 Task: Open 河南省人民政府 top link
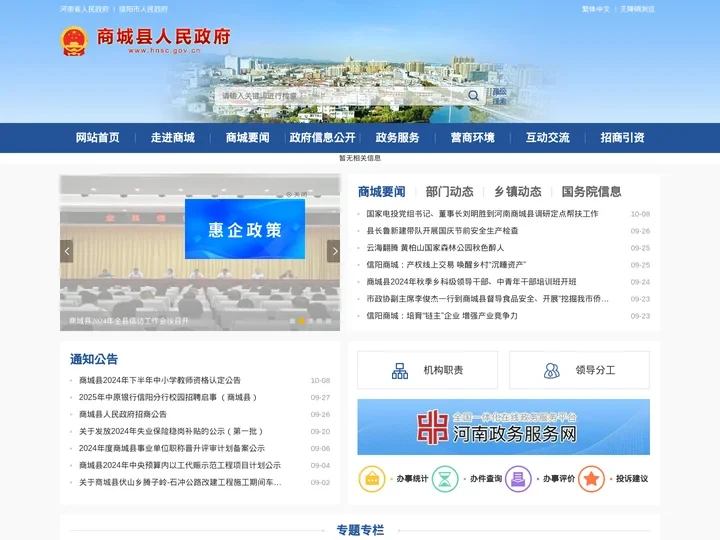(84, 9)
